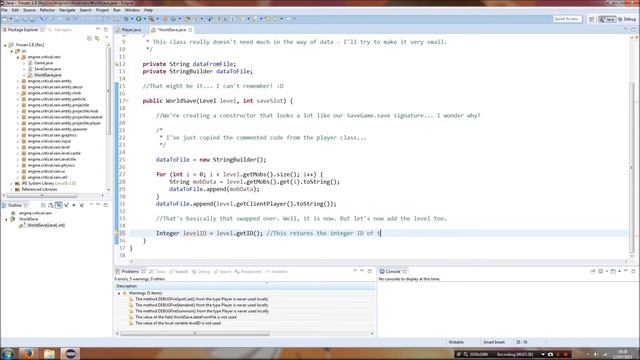This screenshot has width=640, height=360.
Task: Collapse the Warnings (5 items) group
Action: (119, 293)
